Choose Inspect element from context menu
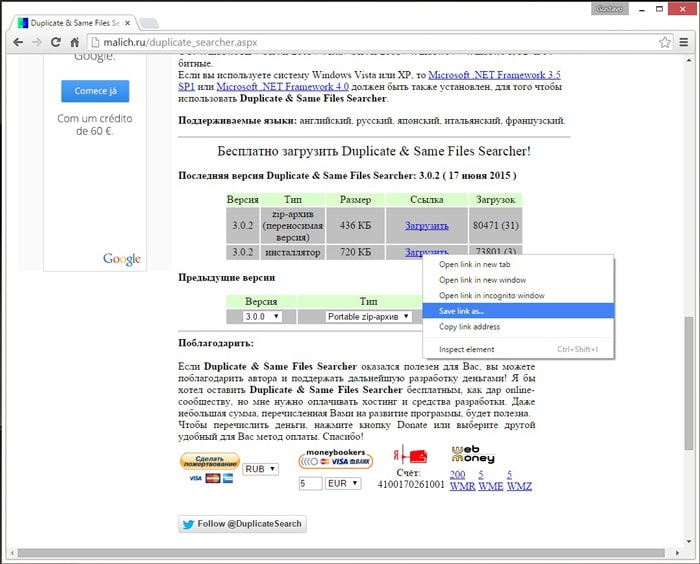Image resolution: width=700 pixels, height=564 pixels. coord(518,349)
